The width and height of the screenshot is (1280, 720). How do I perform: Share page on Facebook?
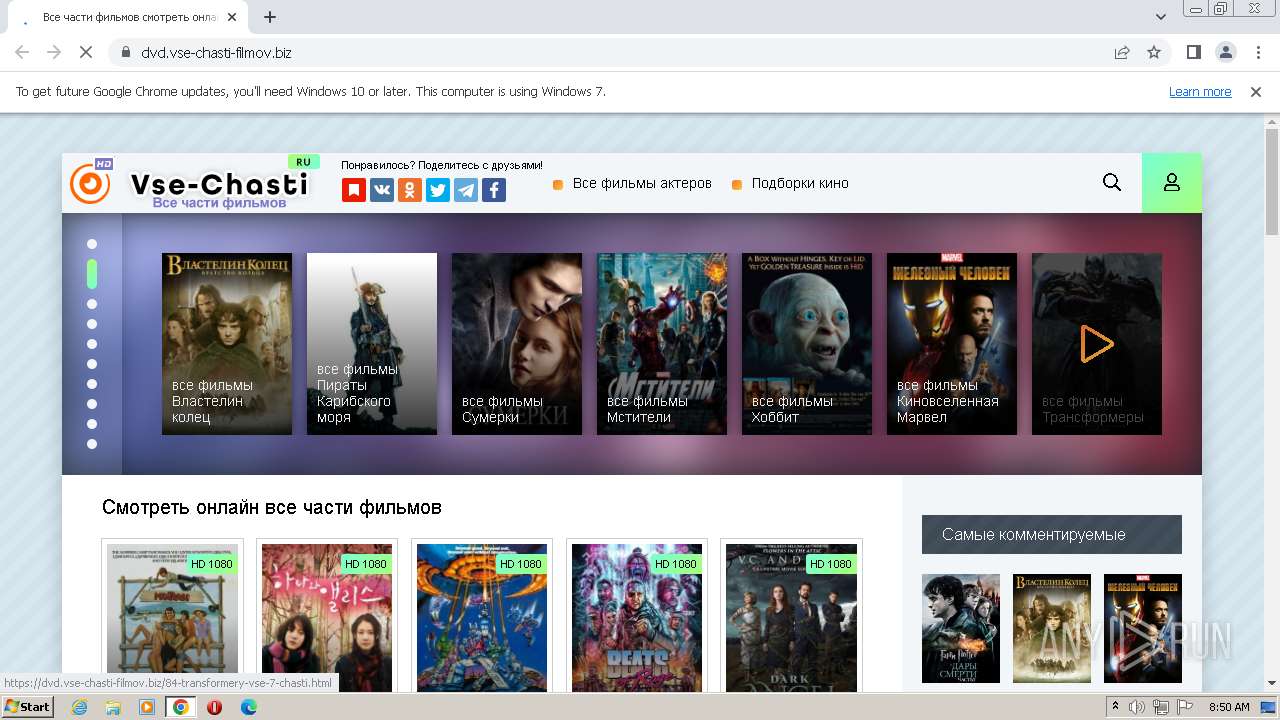tap(494, 190)
